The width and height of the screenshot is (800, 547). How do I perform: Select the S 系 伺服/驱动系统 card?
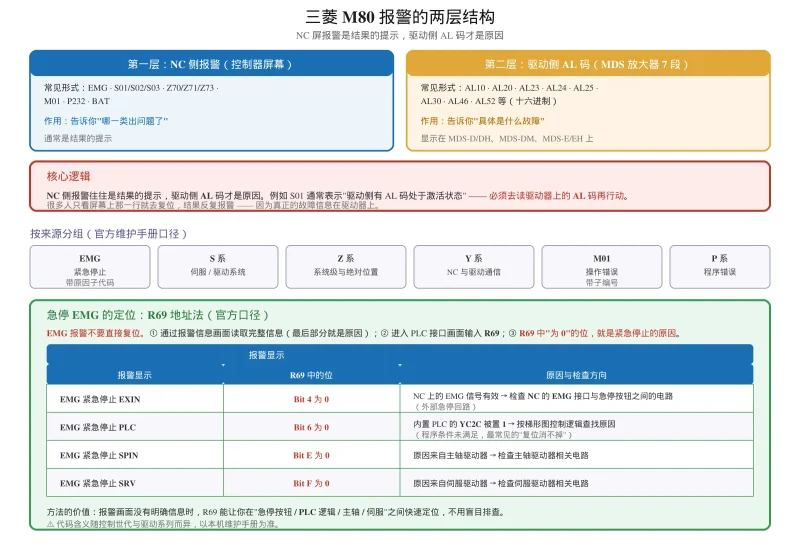point(218,267)
